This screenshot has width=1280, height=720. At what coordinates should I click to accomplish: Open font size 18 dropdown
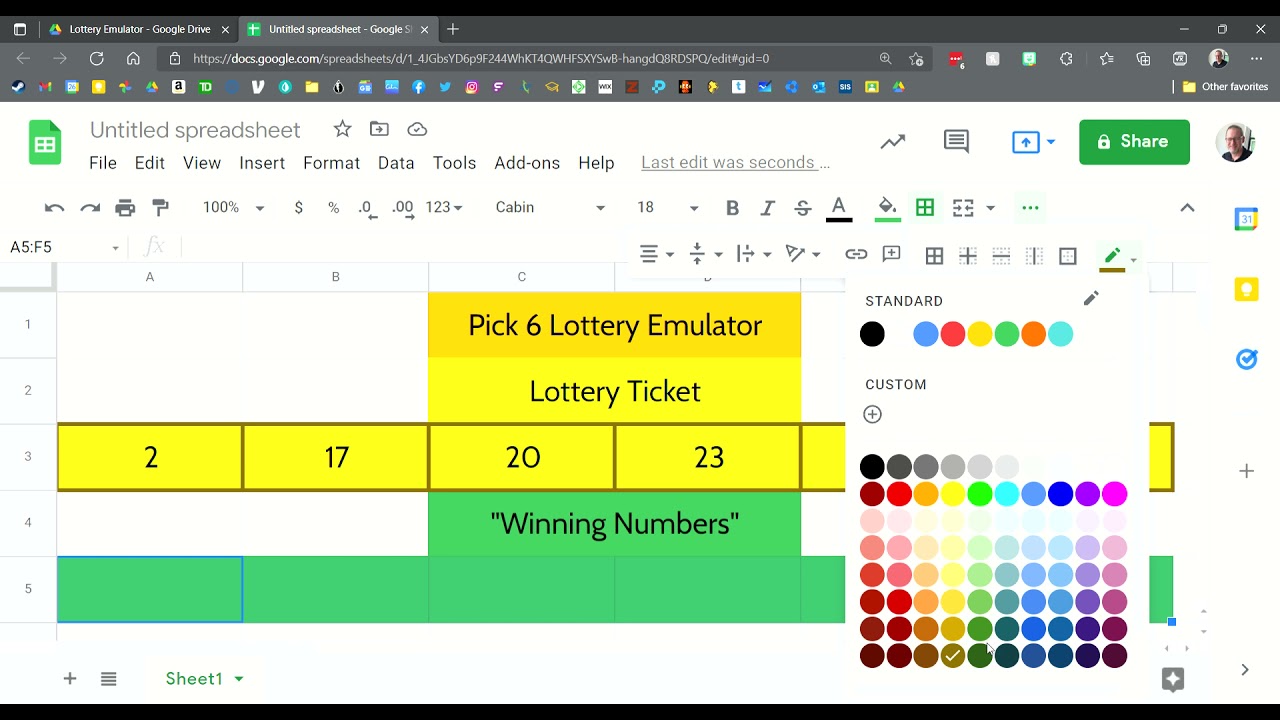tap(667, 208)
